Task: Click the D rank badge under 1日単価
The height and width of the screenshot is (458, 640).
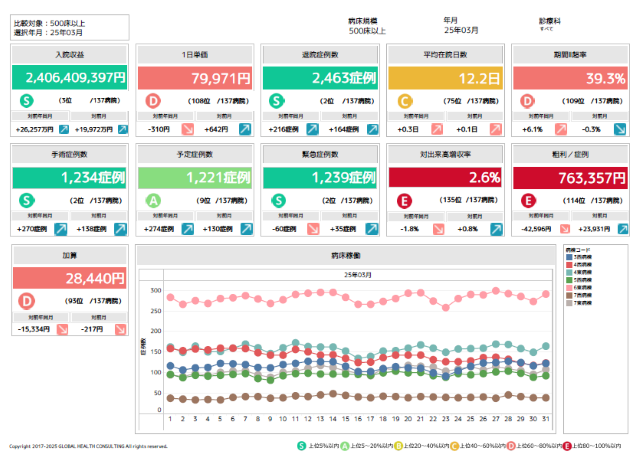Action: coord(153,101)
